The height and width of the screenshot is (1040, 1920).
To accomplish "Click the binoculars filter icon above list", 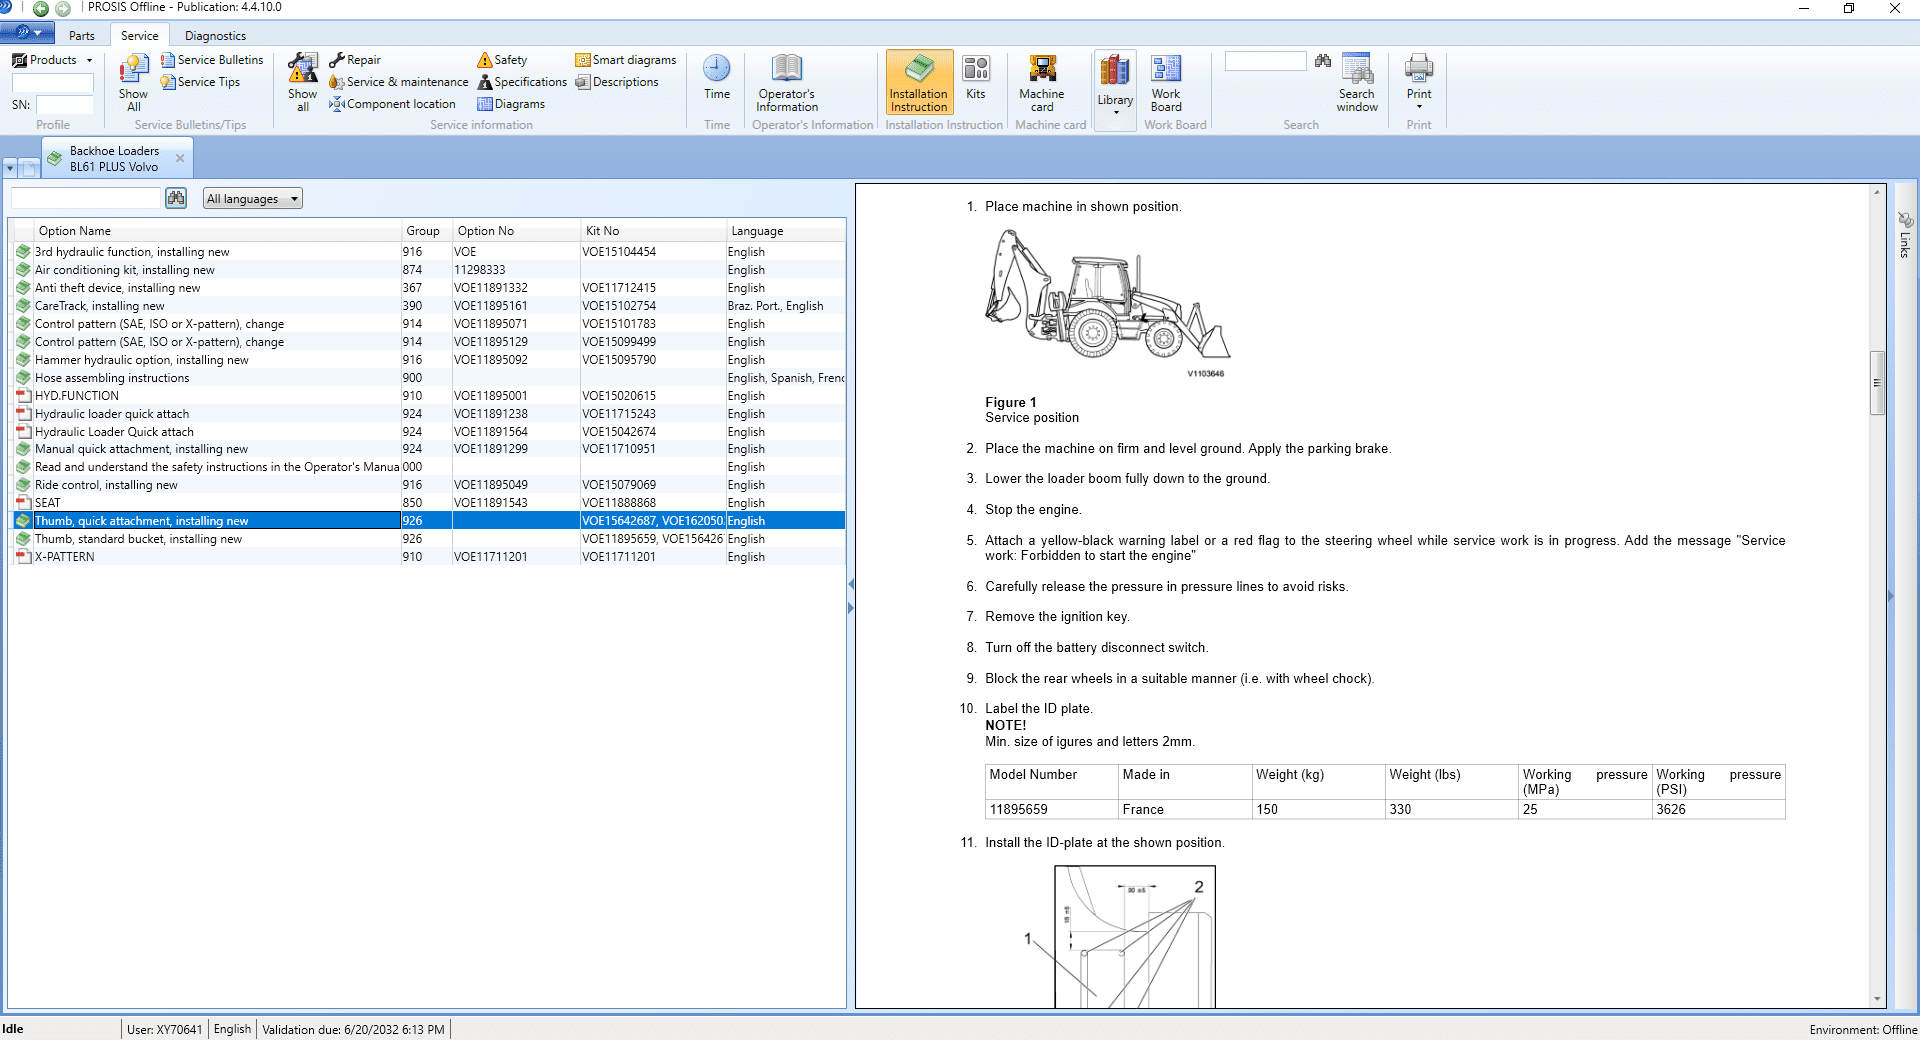I will [x=176, y=198].
